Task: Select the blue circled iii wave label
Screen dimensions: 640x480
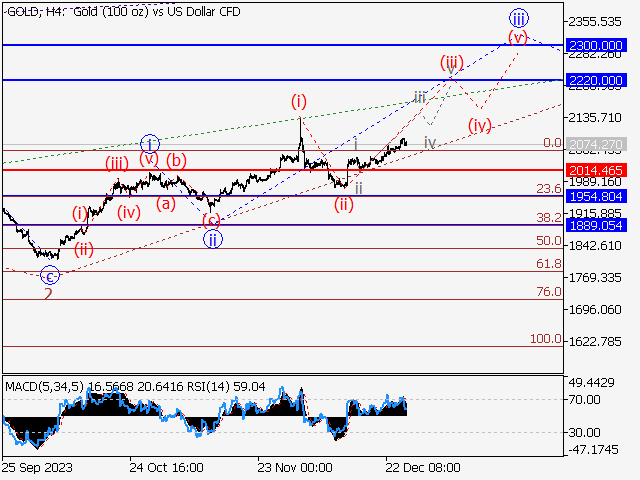Action: (x=519, y=18)
